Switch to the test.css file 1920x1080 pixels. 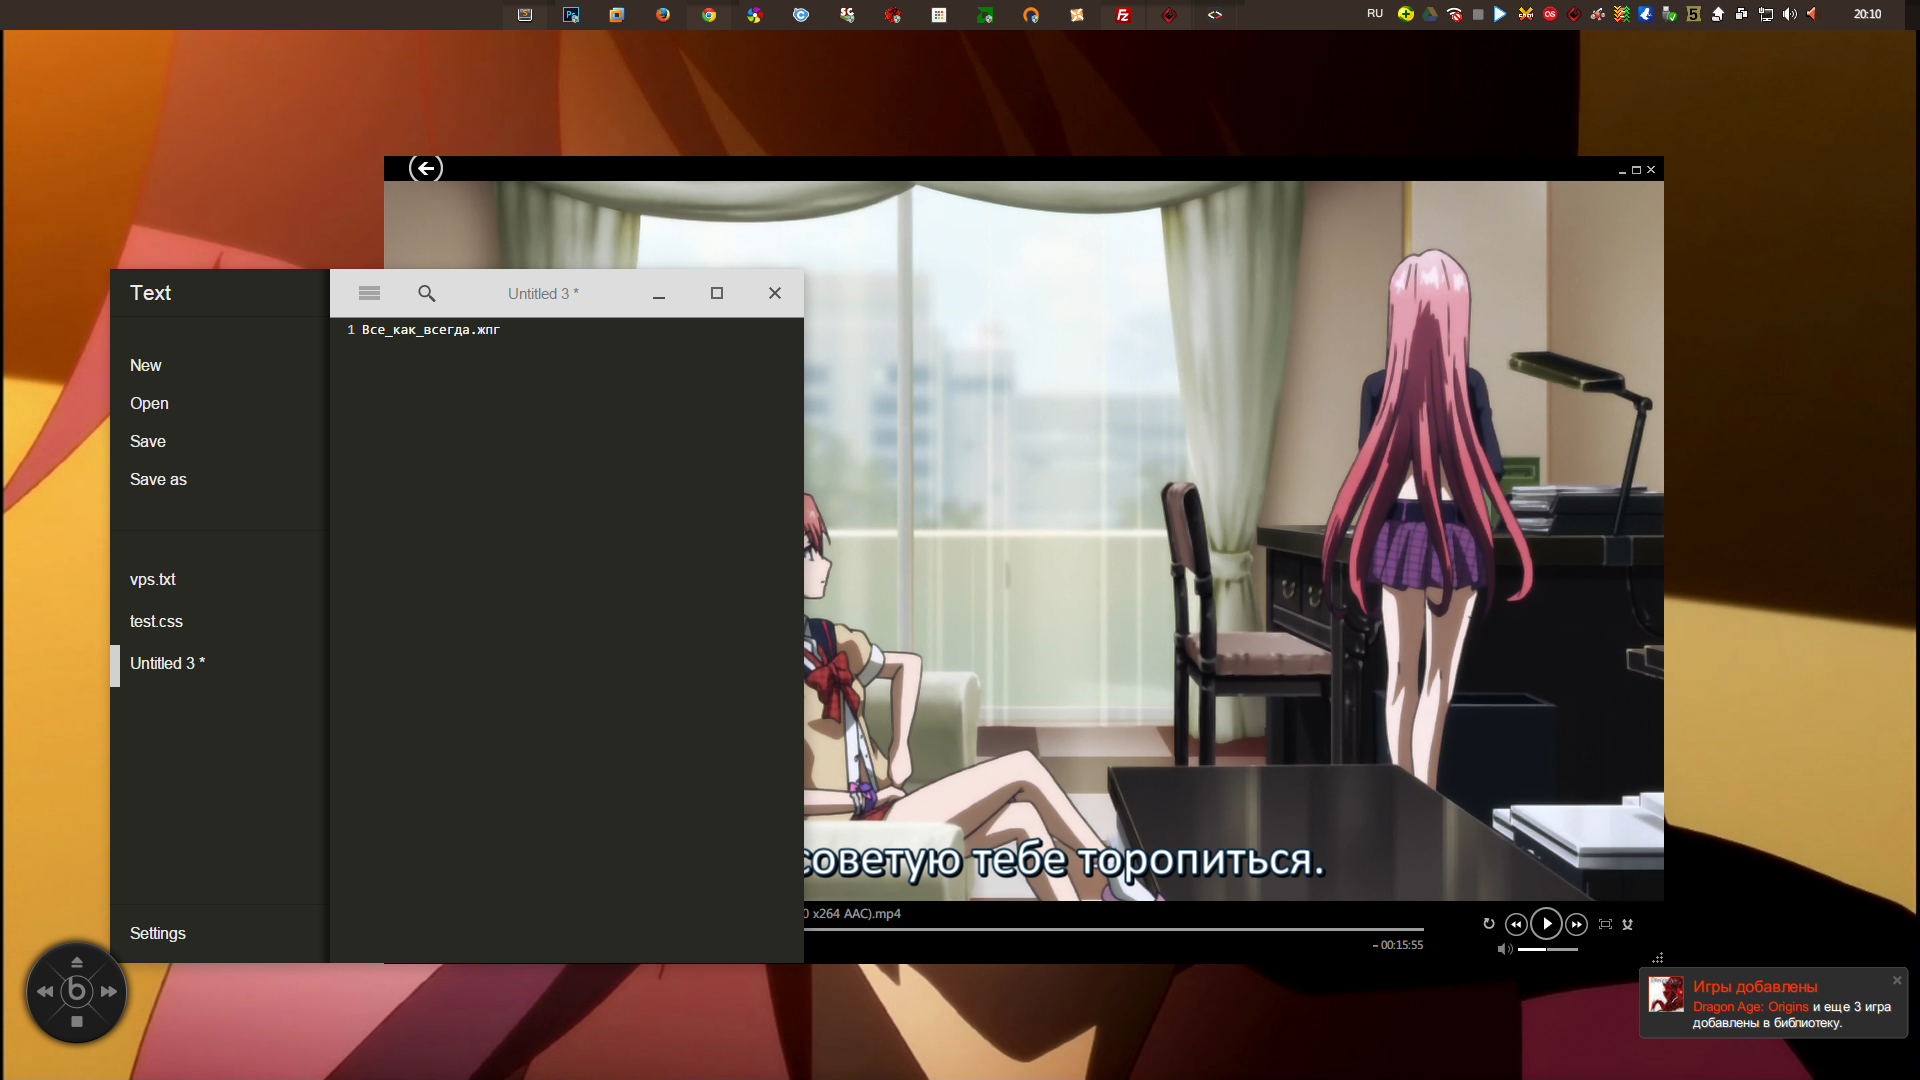156,622
